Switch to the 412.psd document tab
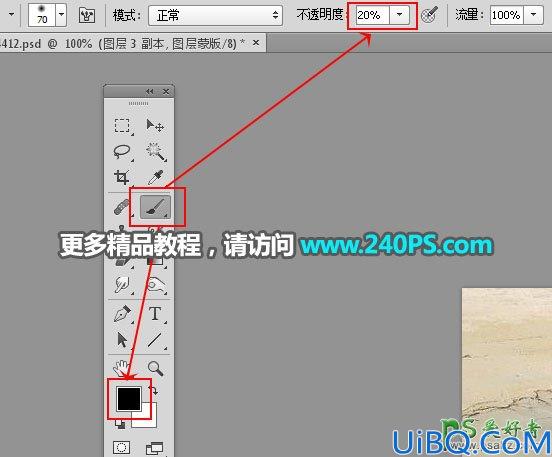Screen dimensions: 552x457 123,43
